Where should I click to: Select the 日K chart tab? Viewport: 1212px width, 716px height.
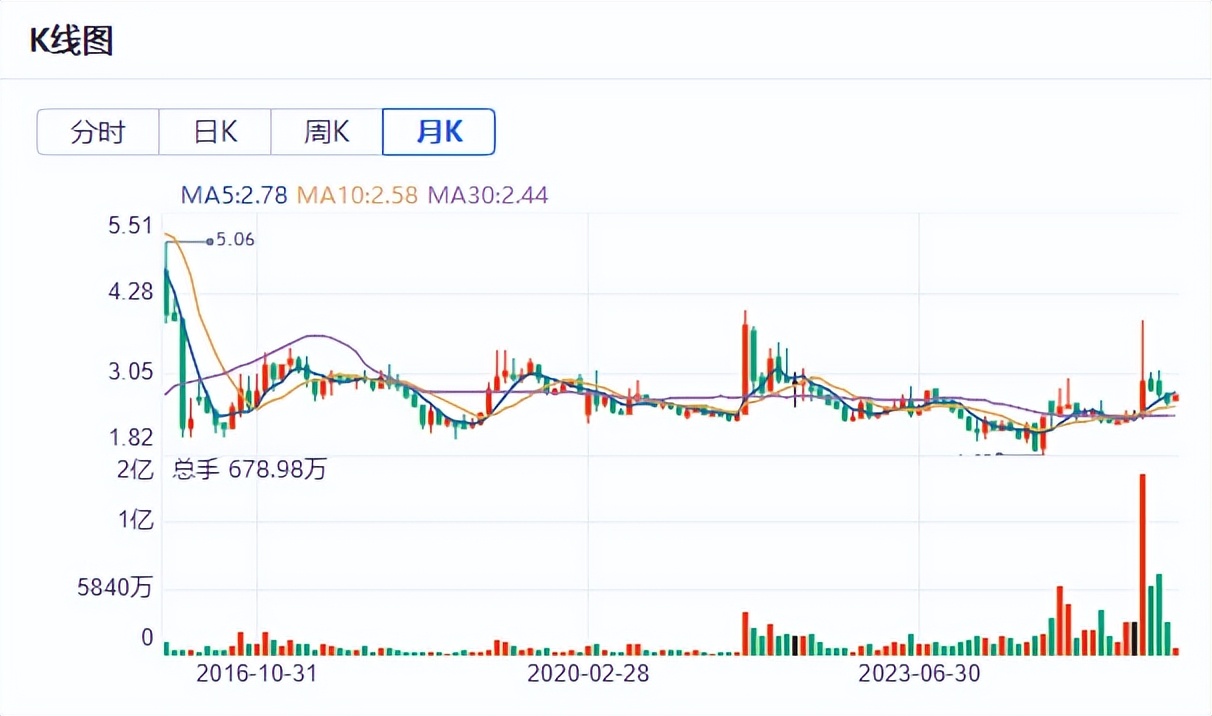click(x=215, y=132)
